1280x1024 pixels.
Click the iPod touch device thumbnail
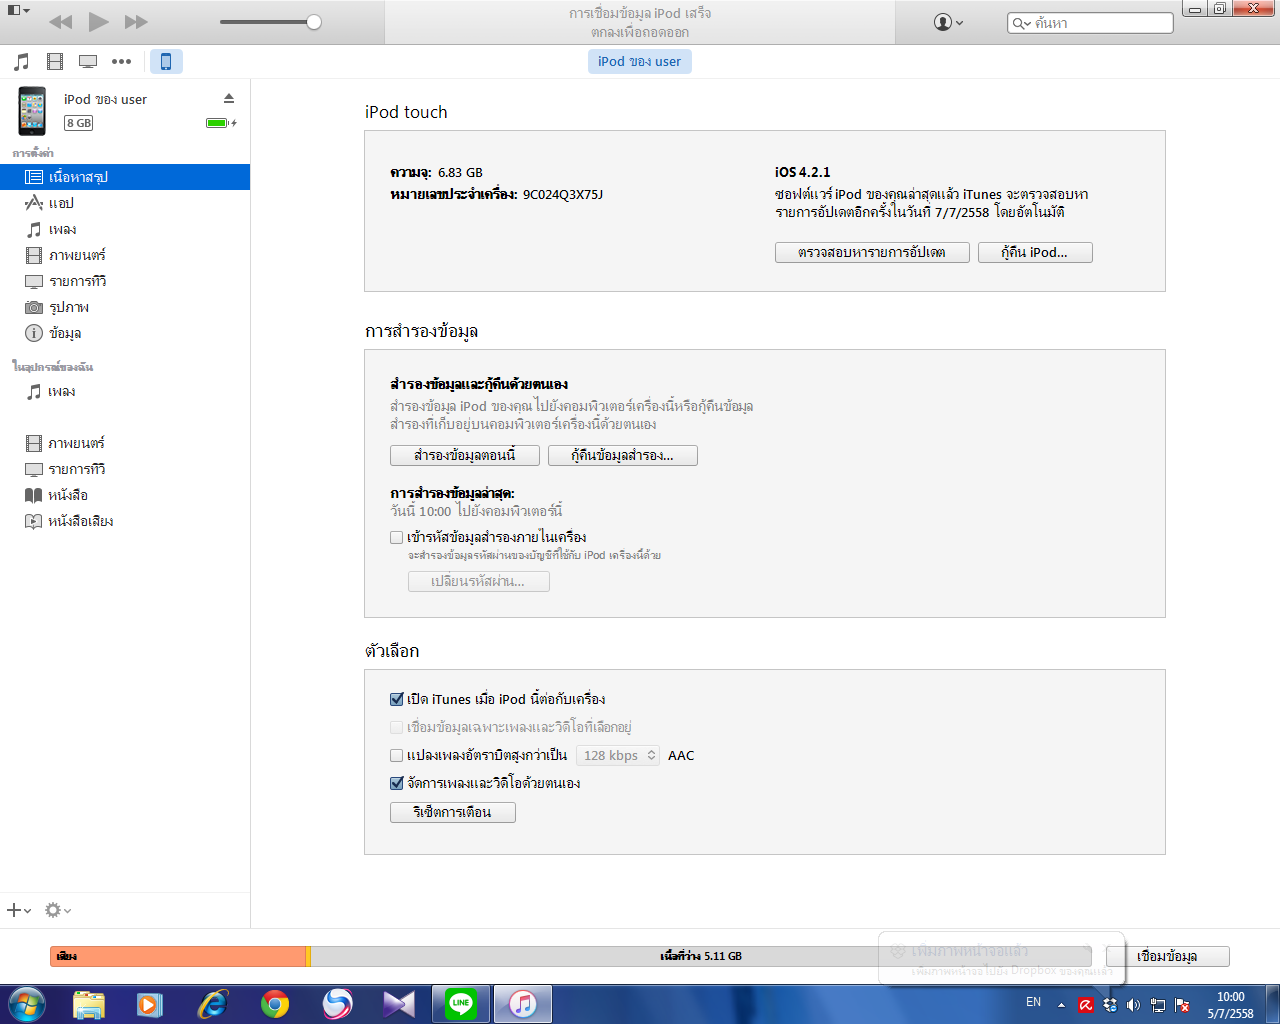coord(32,111)
